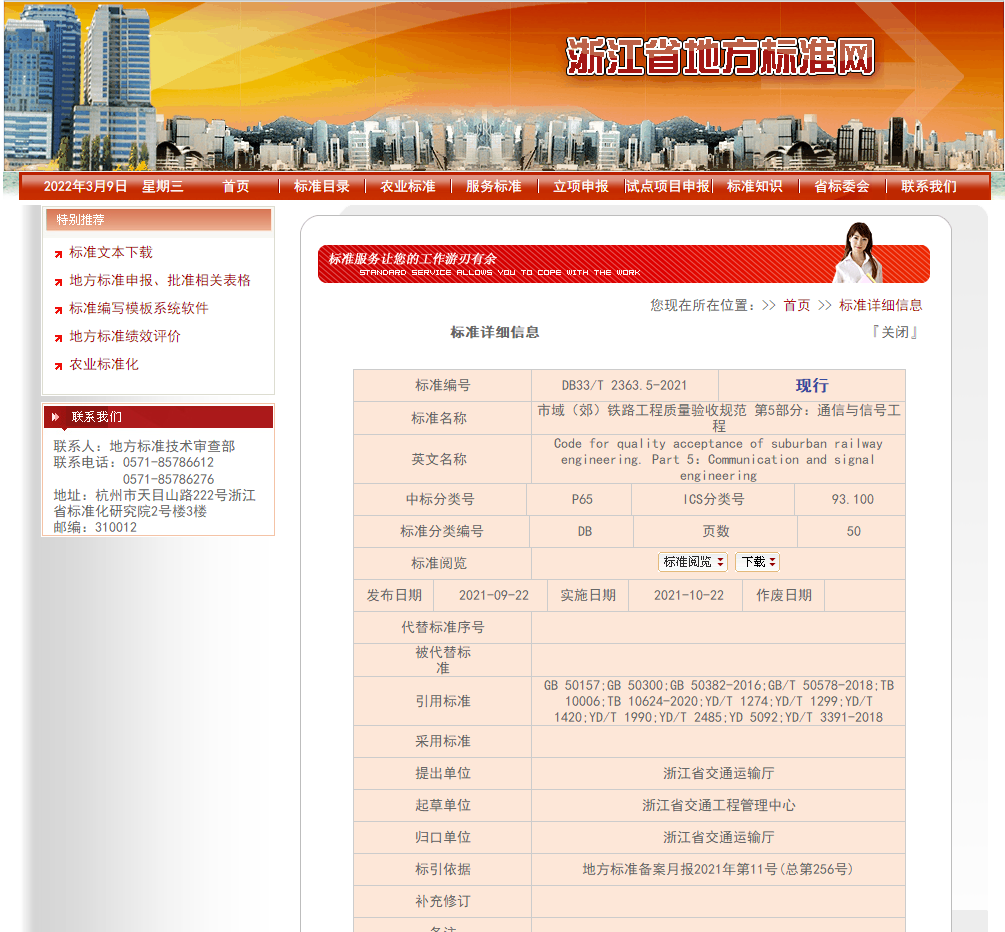Click the 『关闭』 close link
1005x932 pixels.
pyautogui.click(x=894, y=332)
